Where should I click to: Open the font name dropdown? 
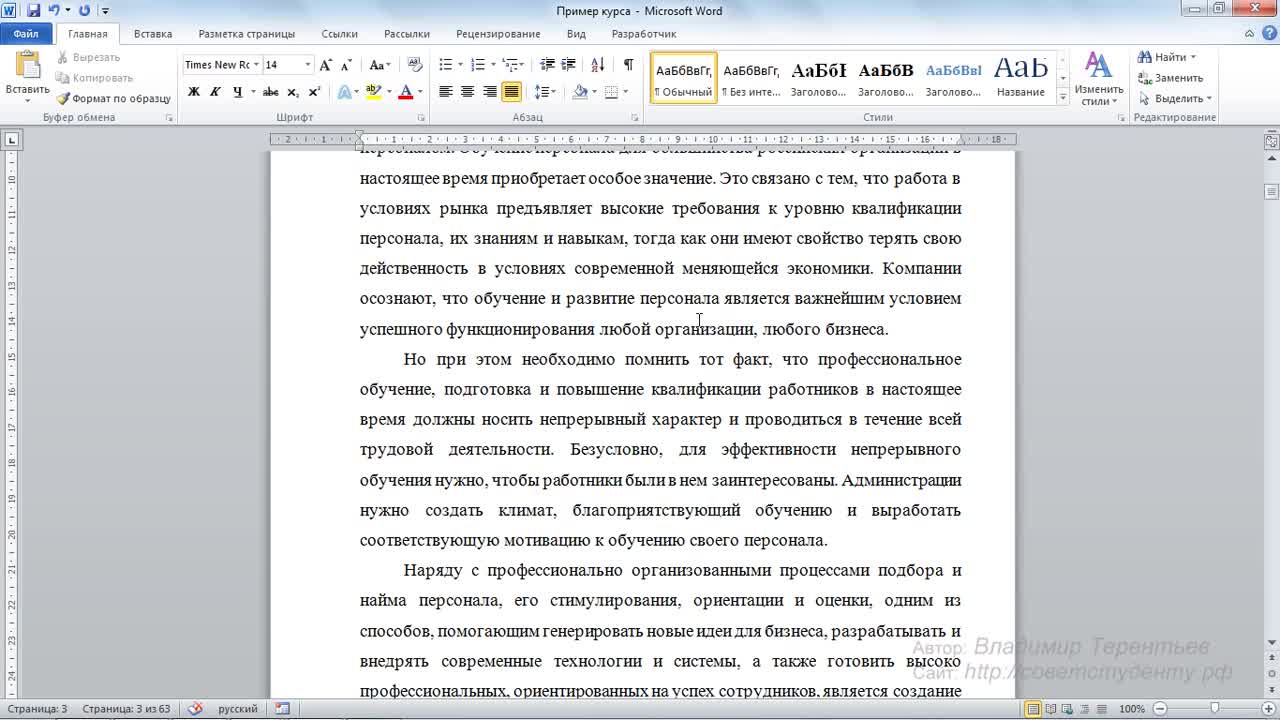coord(256,65)
